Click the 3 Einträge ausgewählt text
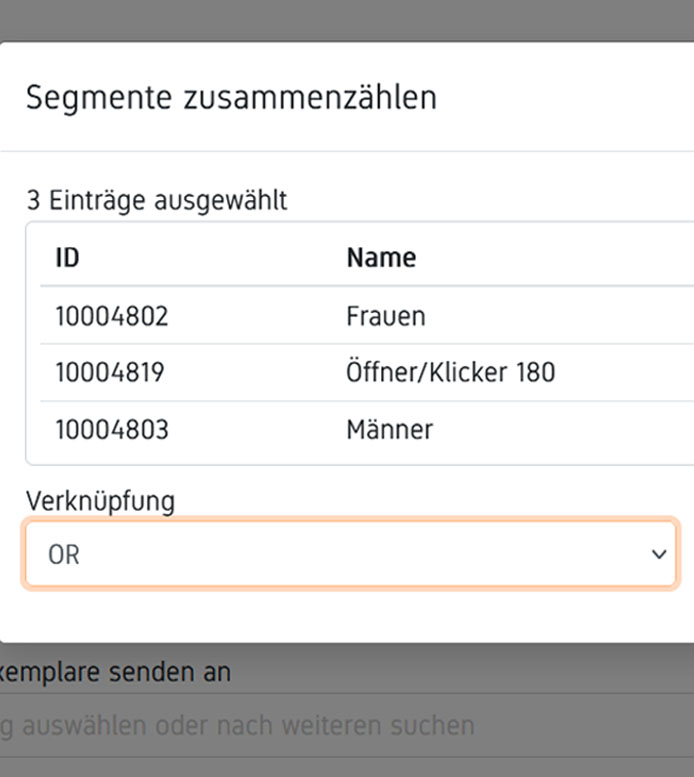This screenshot has height=777, width=694. click(x=156, y=200)
